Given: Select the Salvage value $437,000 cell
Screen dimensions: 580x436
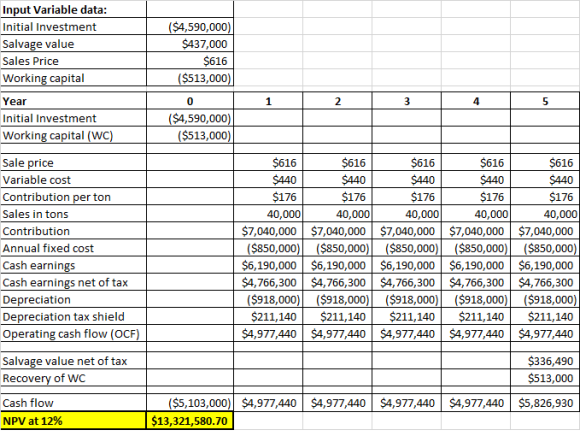Looking at the screenshot, I should (x=190, y=44).
